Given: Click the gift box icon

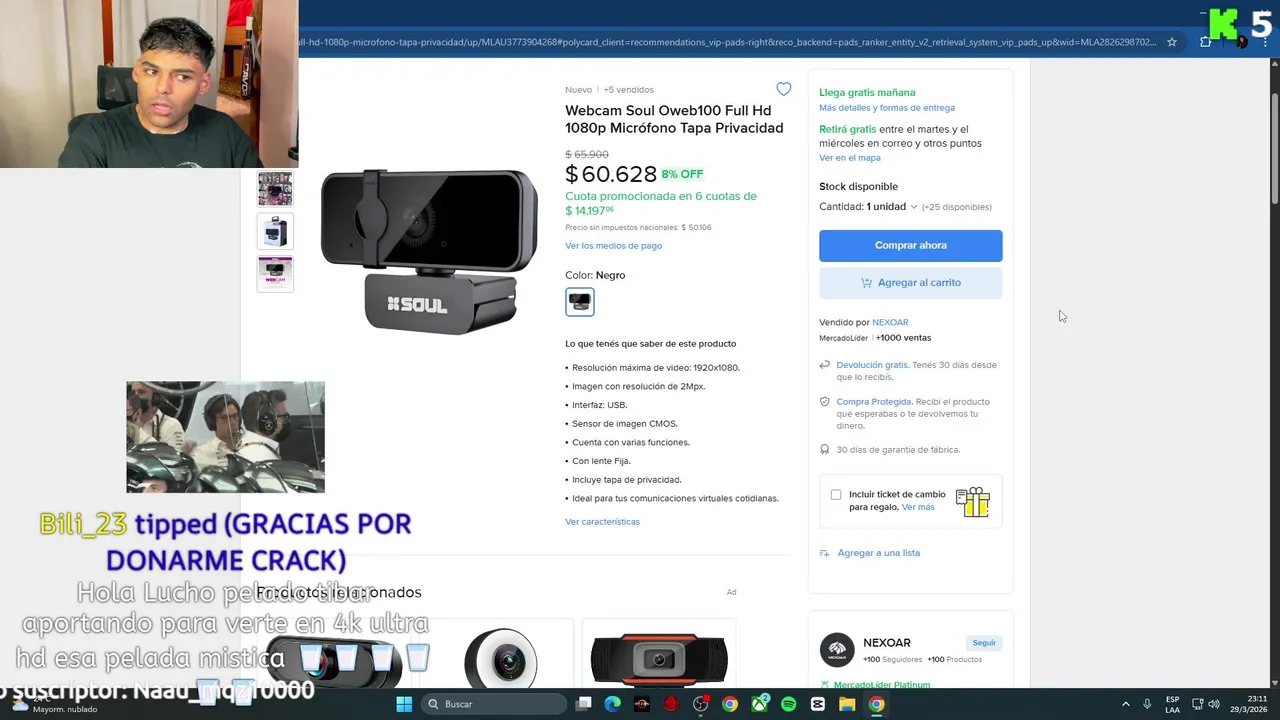Looking at the screenshot, I should [x=972, y=501].
